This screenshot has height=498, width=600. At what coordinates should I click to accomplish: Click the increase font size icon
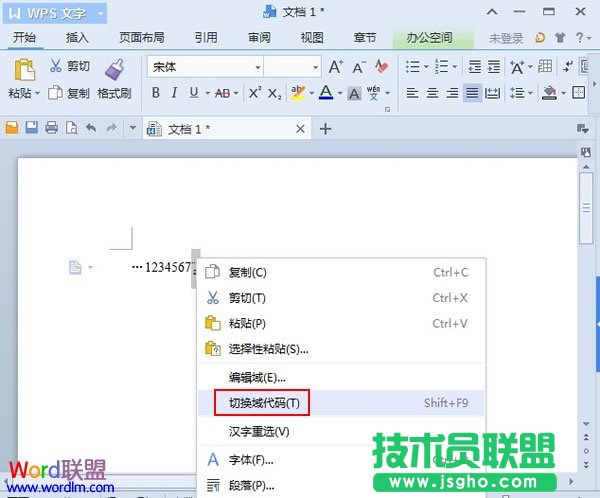[336, 67]
